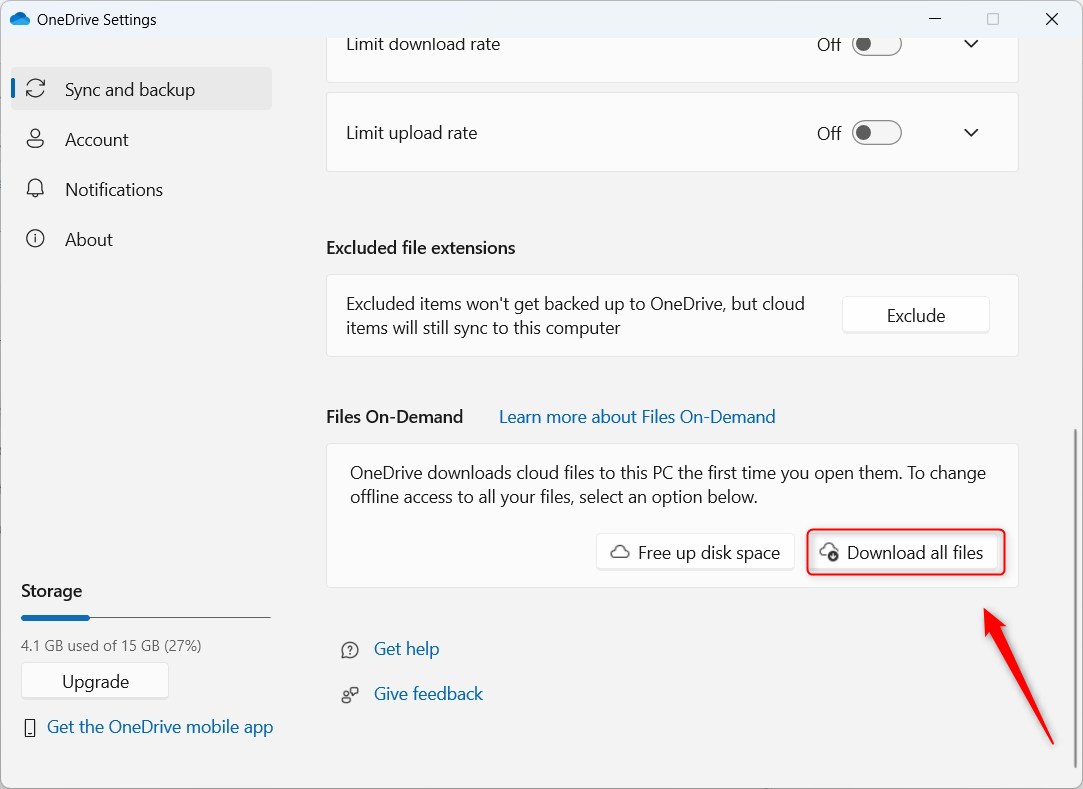The width and height of the screenshot is (1083, 789).
Task: Open Learn more about Files On-Demand
Action: pos(637,416)
